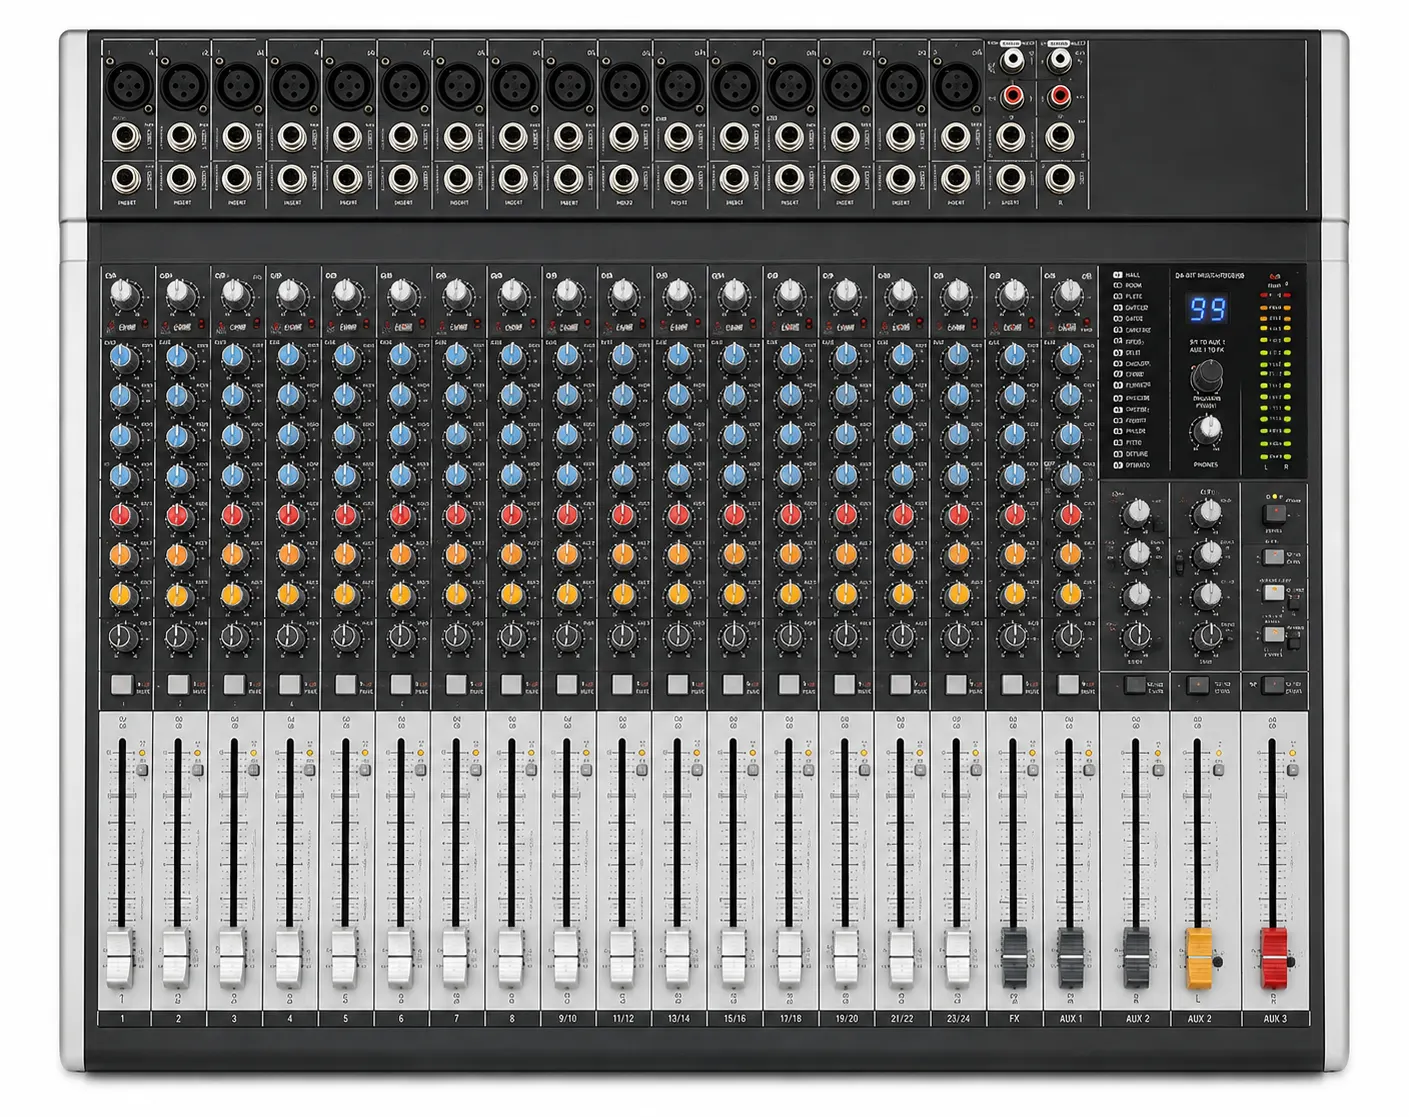Screen dimensions: 1409x1117
Task: Click the upper orange knob on channel 9/10
Action: (568, 555)
